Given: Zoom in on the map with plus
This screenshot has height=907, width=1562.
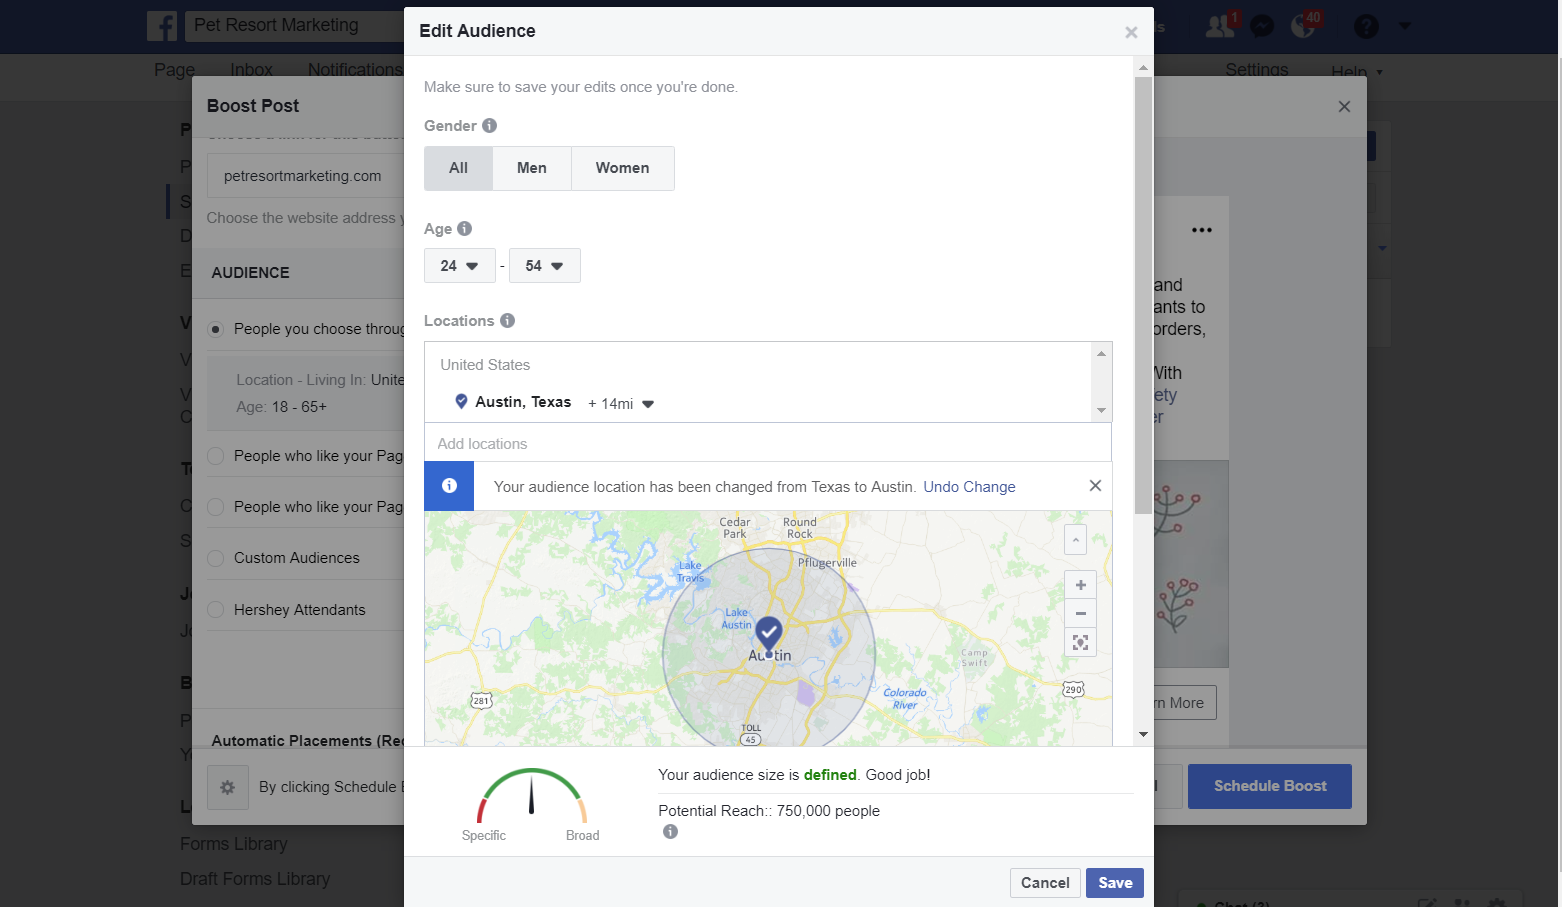Looking at the screenshot, I should point(1080,585).
